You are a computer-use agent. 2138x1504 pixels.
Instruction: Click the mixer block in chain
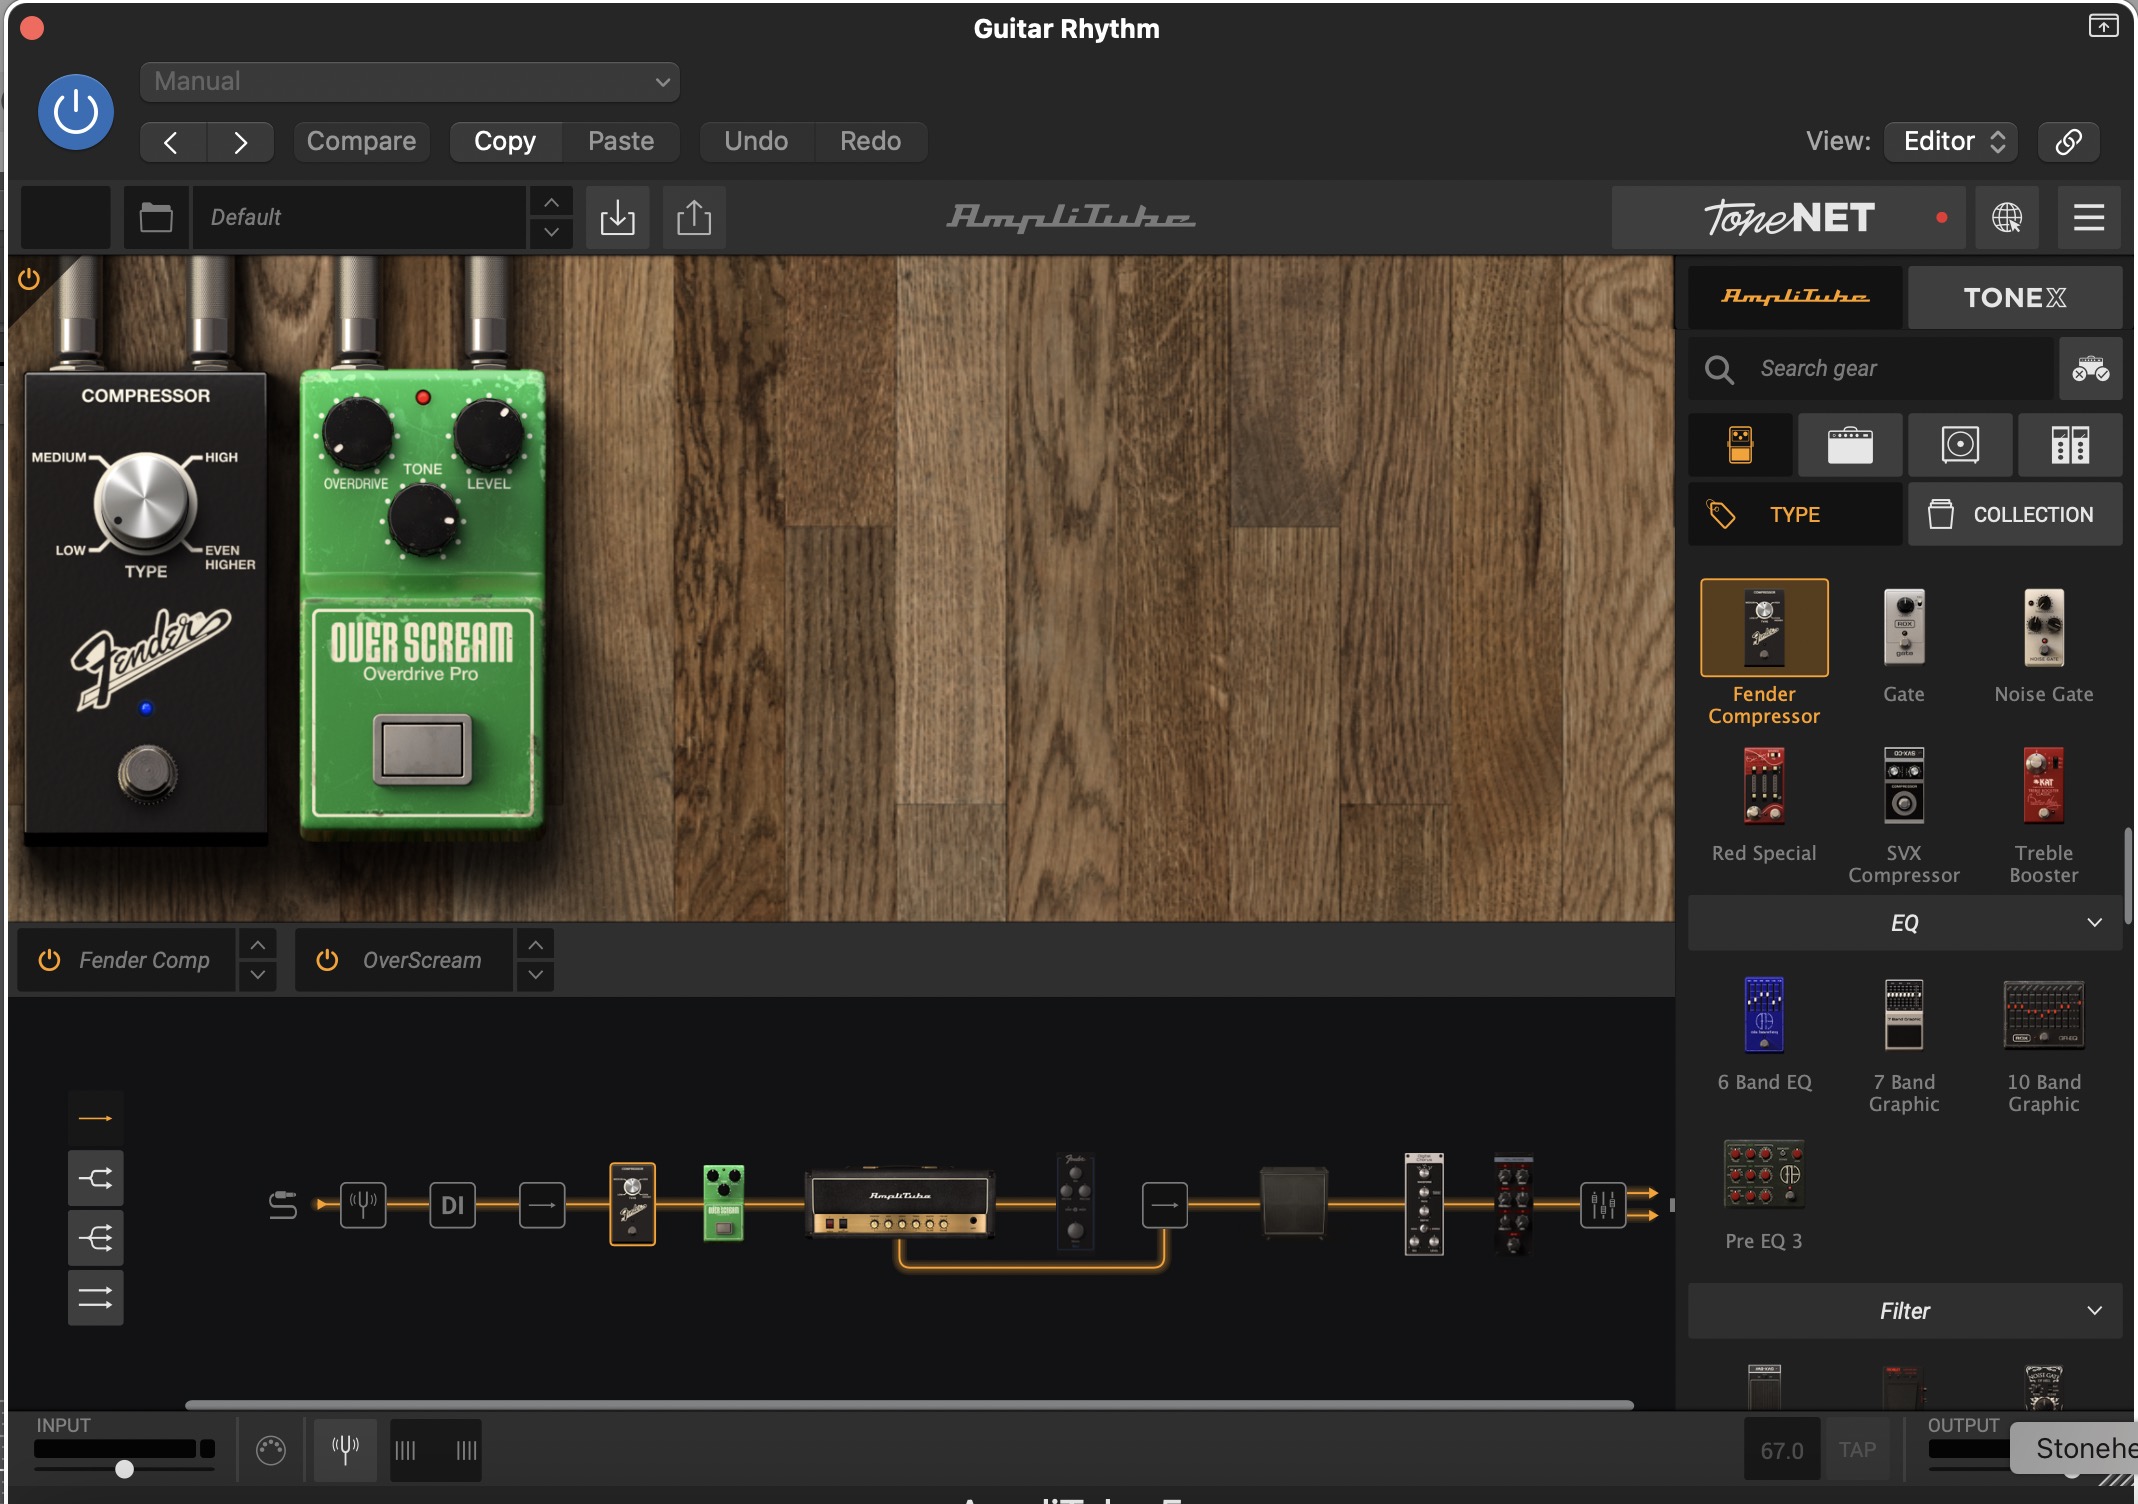coord(1603,1204)
